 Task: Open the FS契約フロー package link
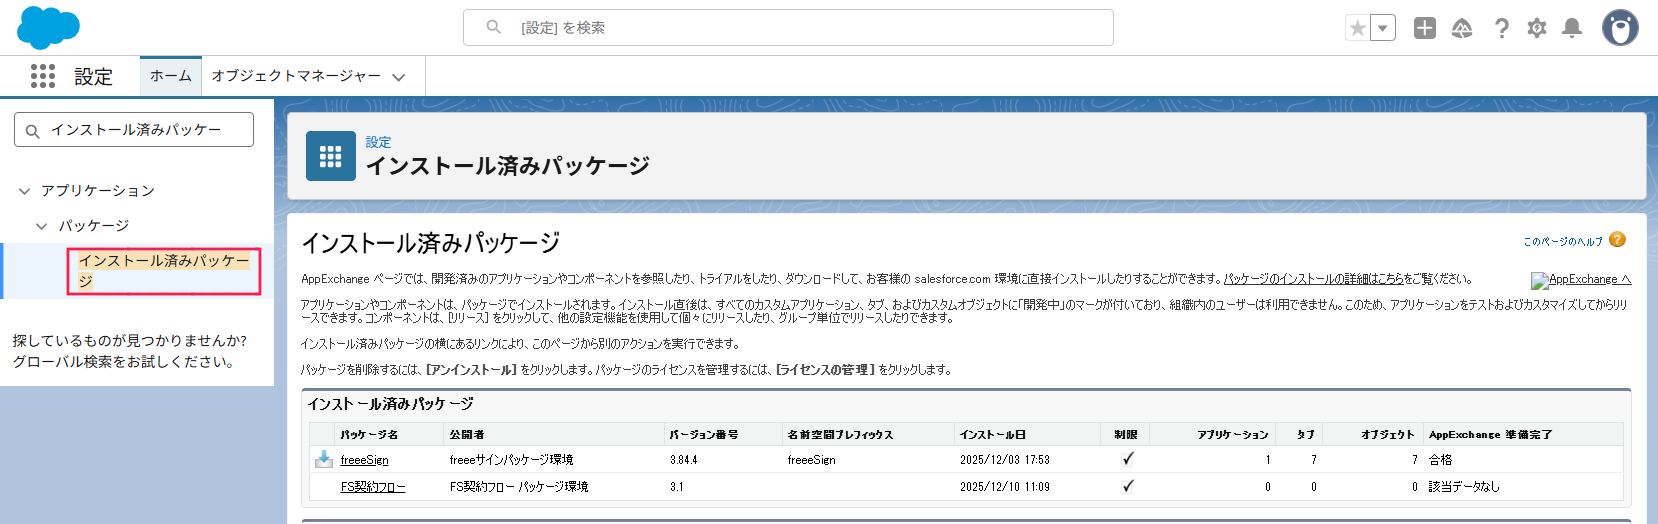point(373,487)
